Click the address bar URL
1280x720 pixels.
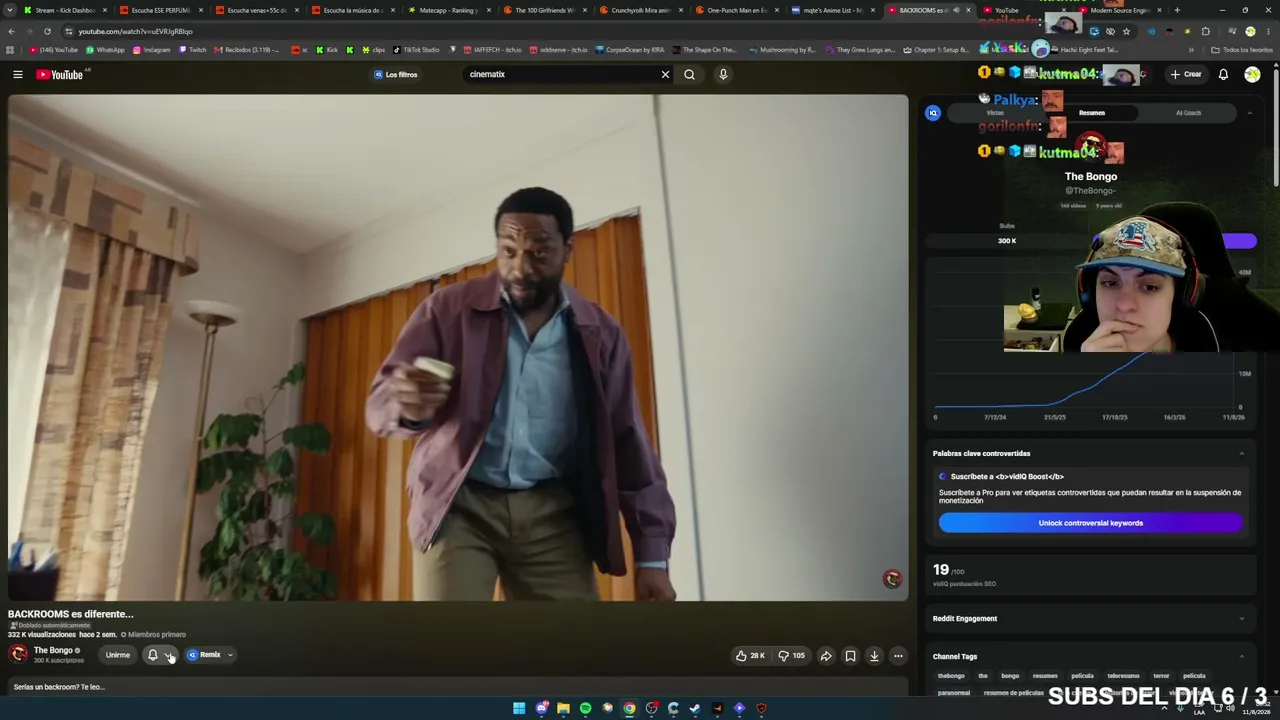point(135,31)
